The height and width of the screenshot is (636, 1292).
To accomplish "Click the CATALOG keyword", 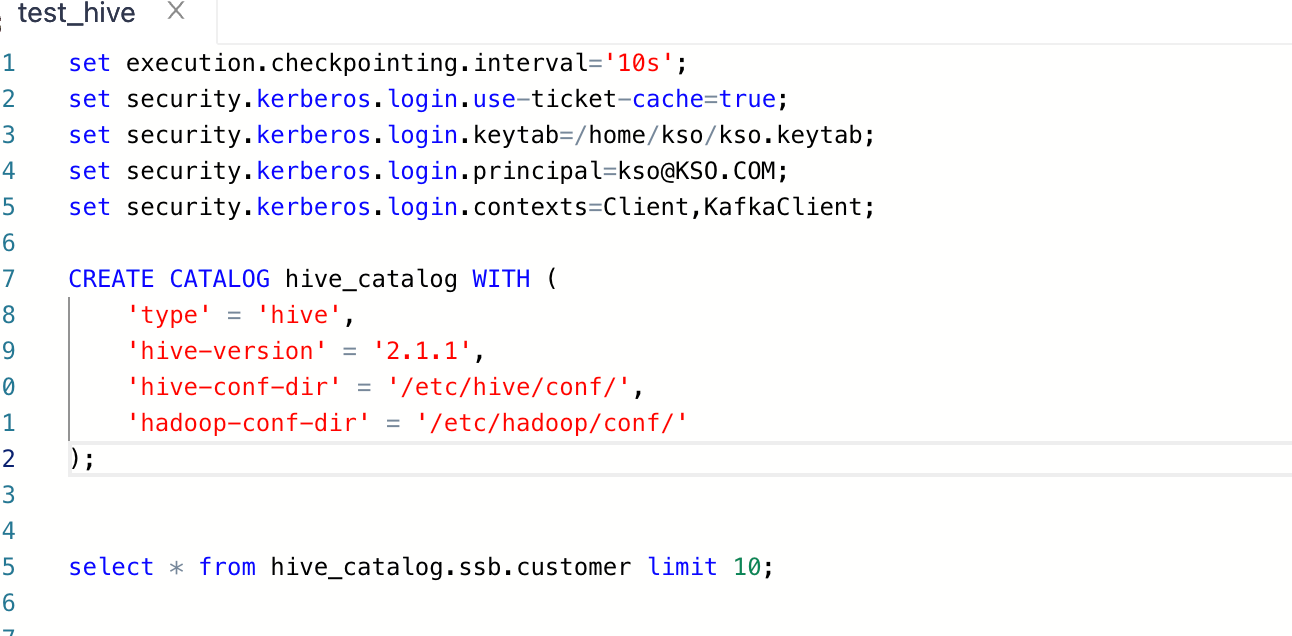I will (x=219, y=279).
